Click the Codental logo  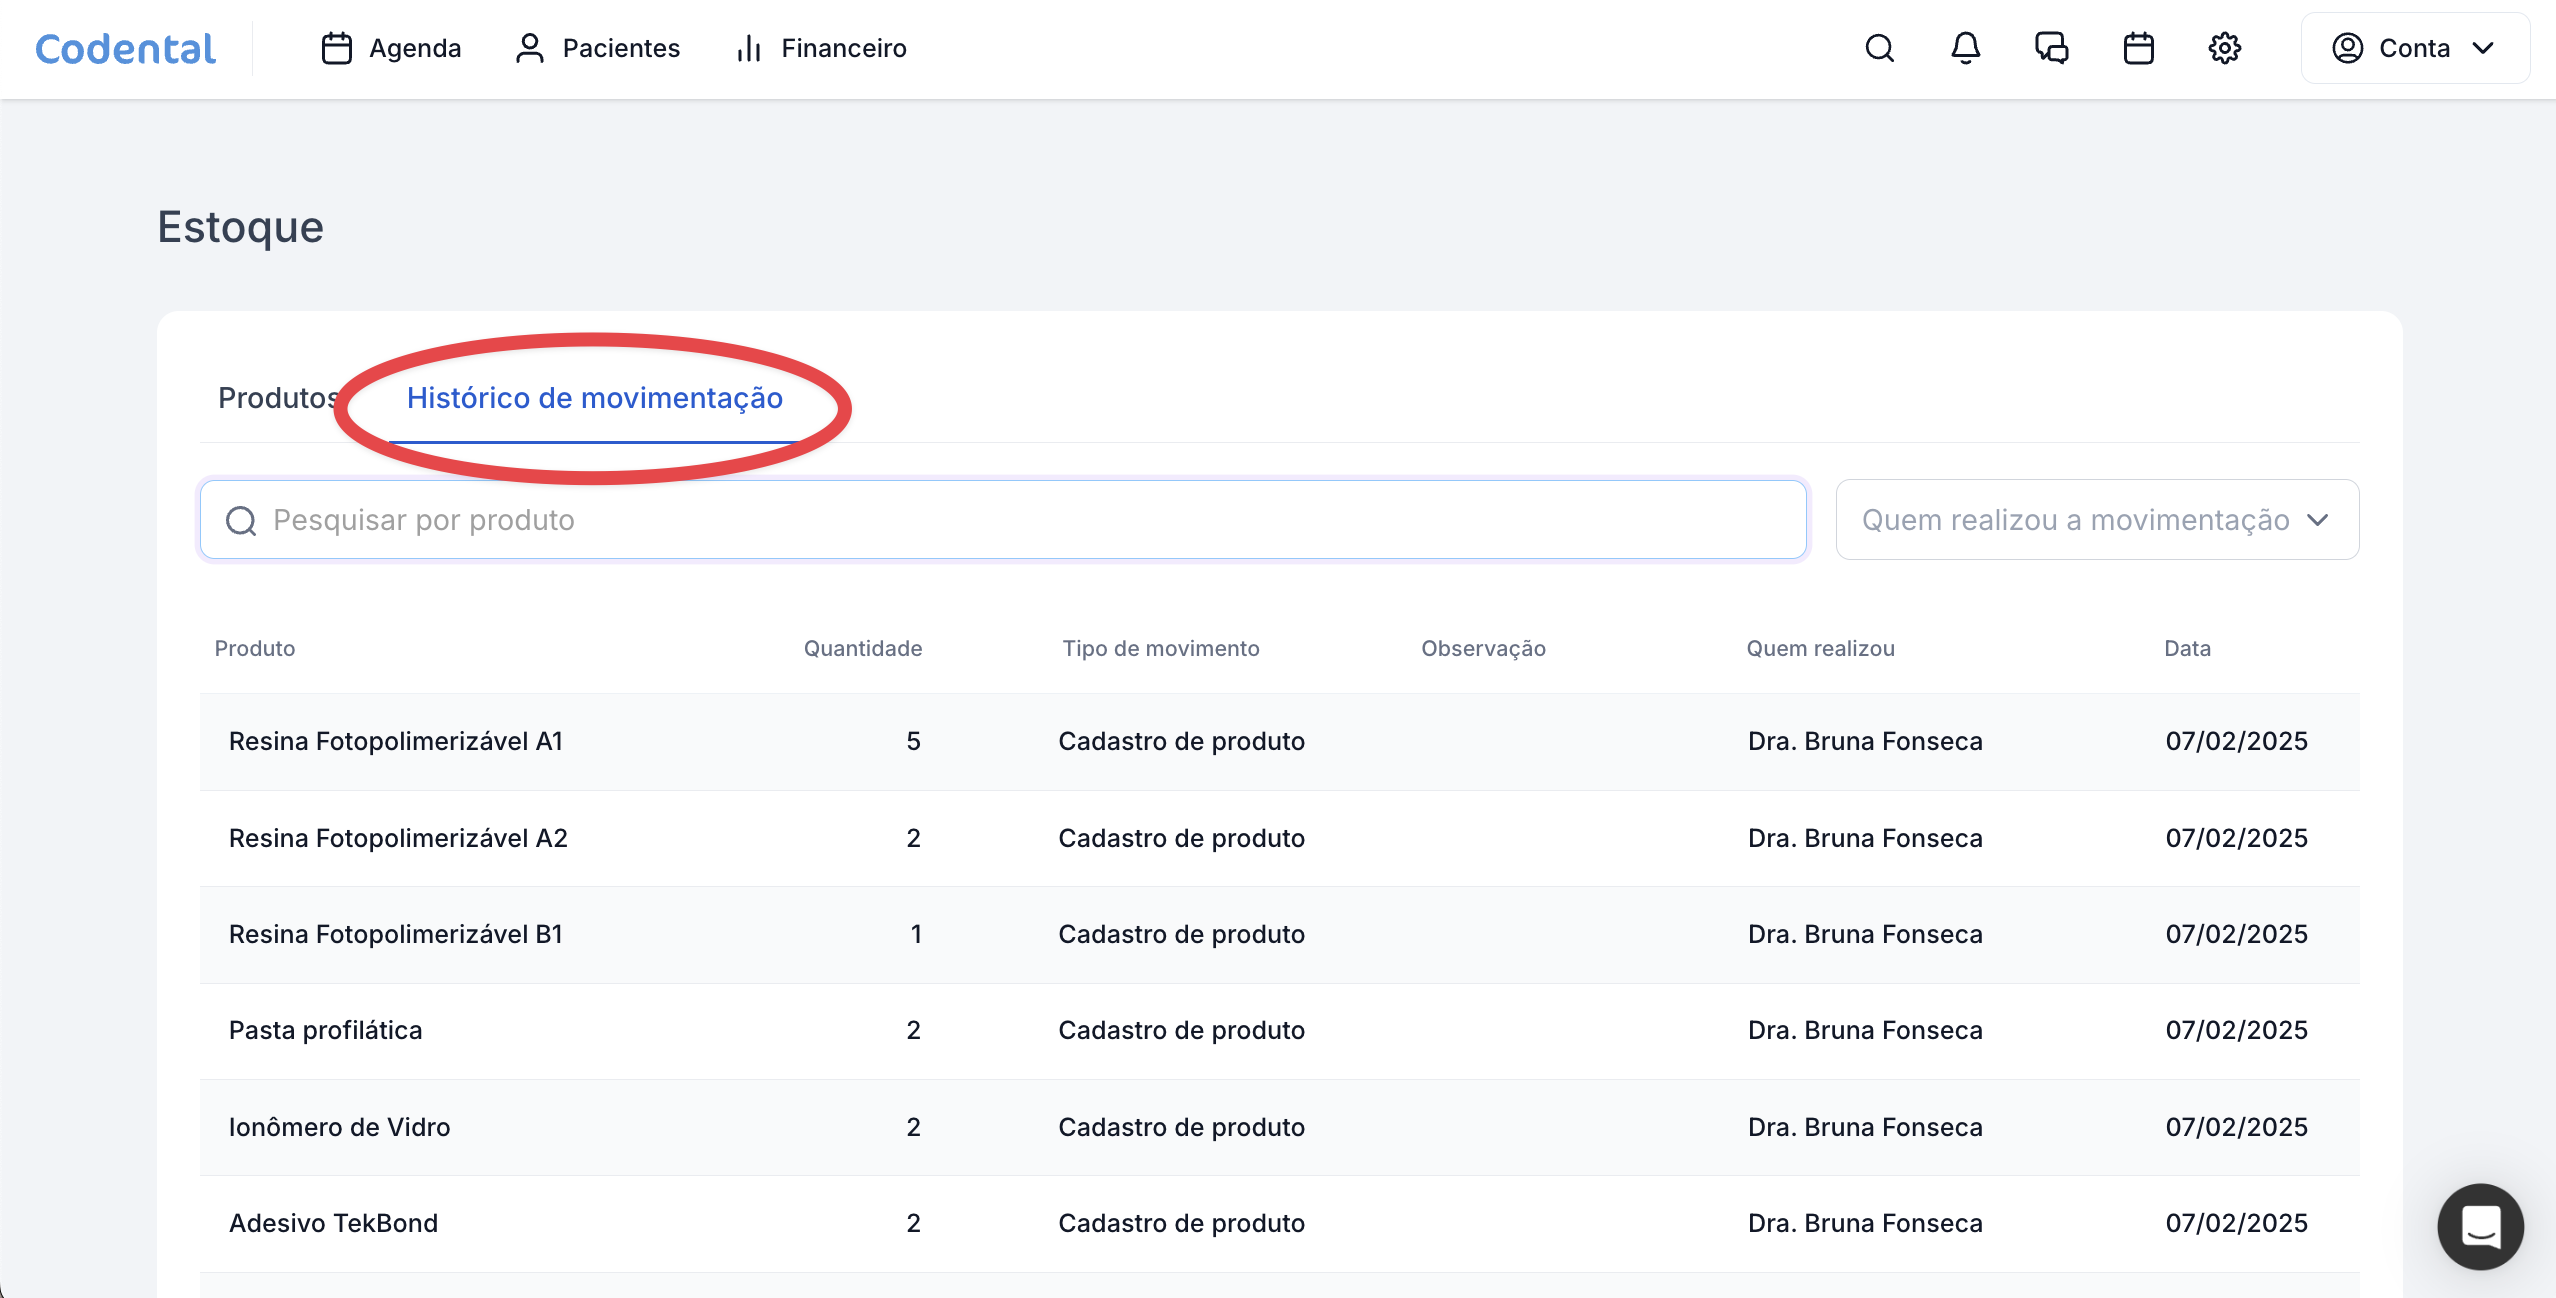pyautogui.click(x=125, y=48)
